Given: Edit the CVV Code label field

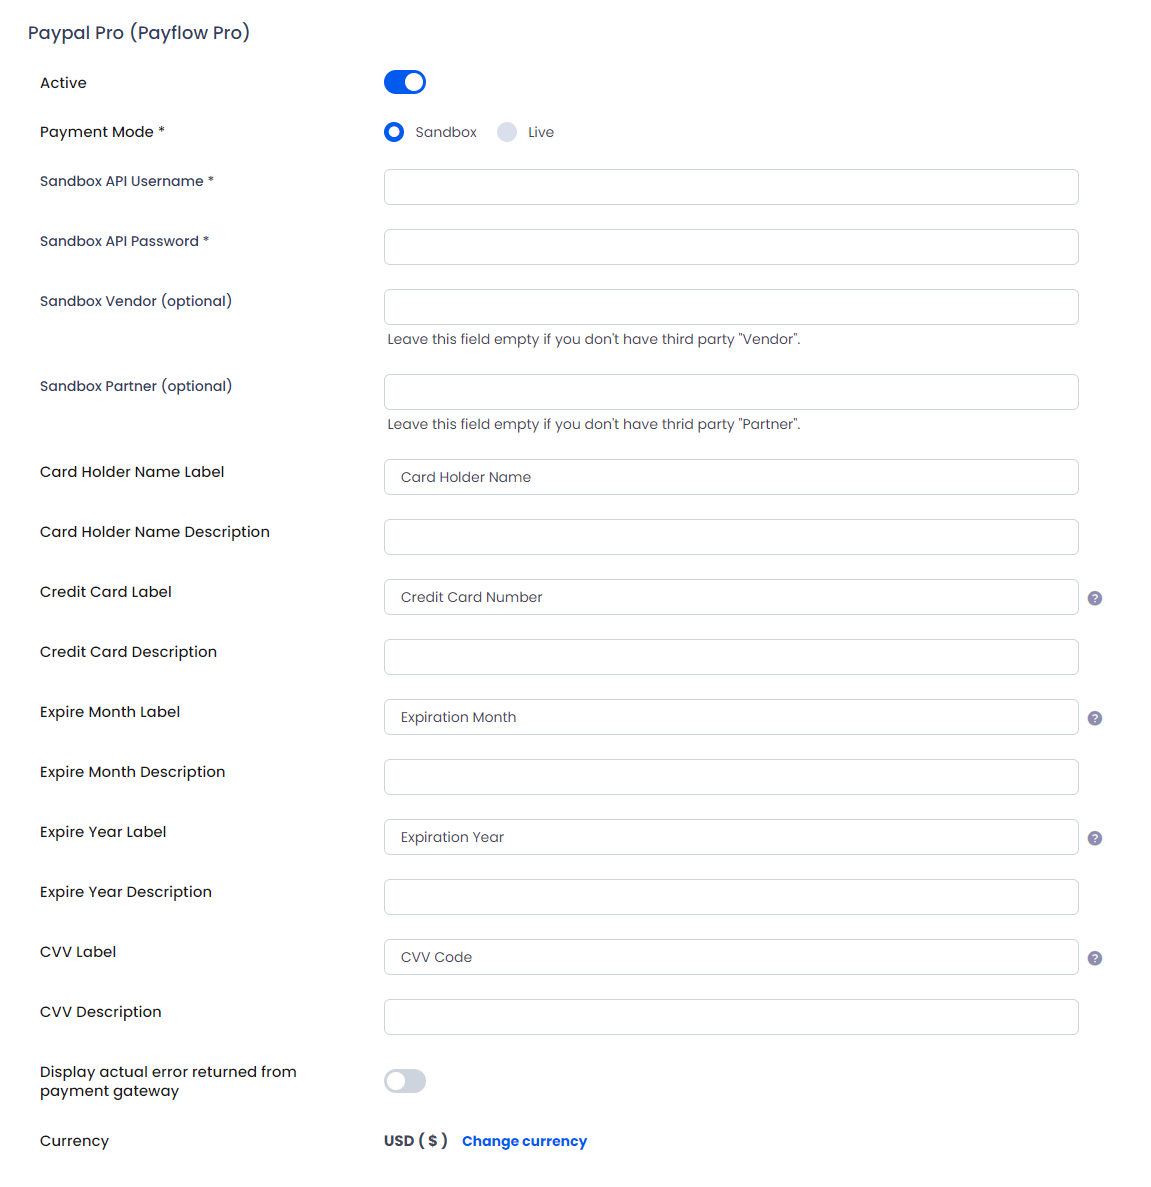Looking at the screenshot, I should coord(731,957).
